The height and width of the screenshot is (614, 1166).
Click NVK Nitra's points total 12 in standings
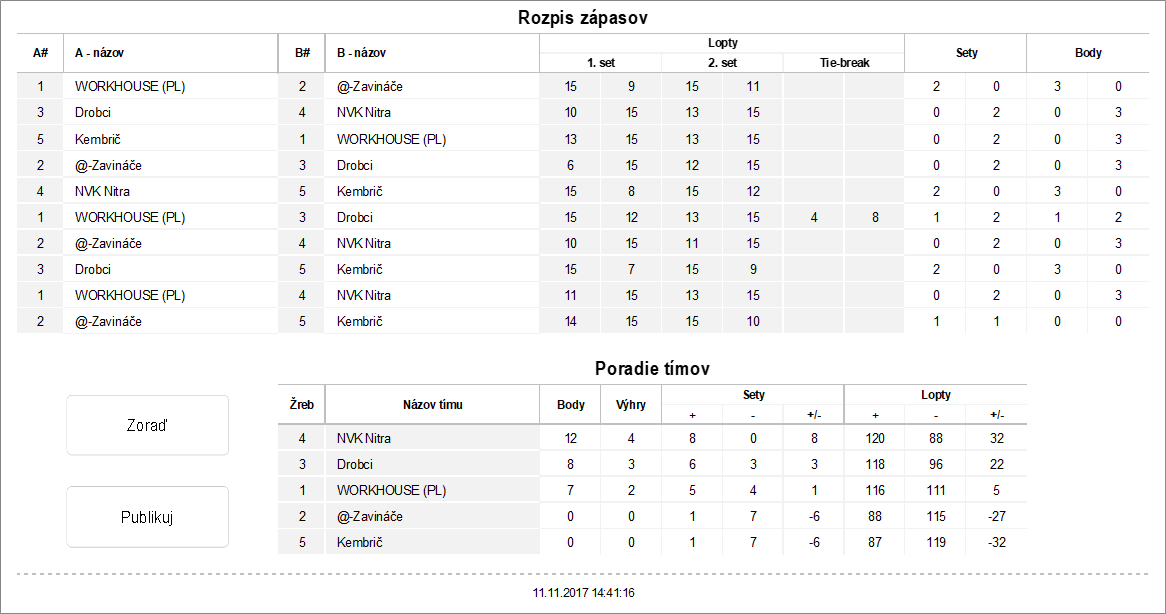pos(570,438)
